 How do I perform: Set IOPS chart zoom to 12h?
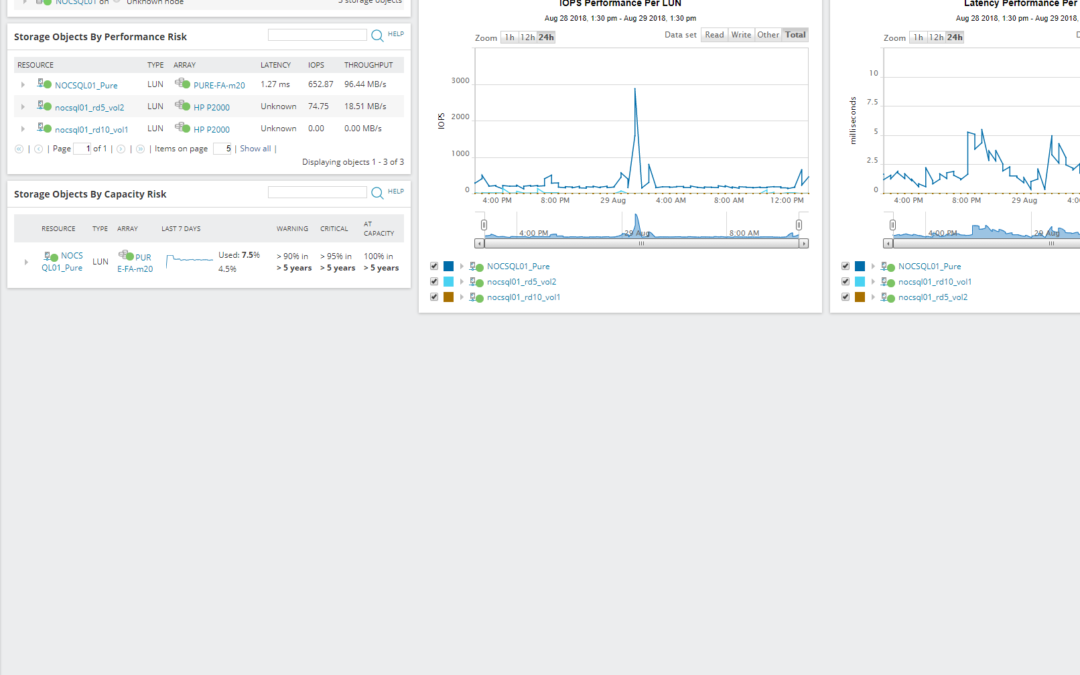(528, 37)
